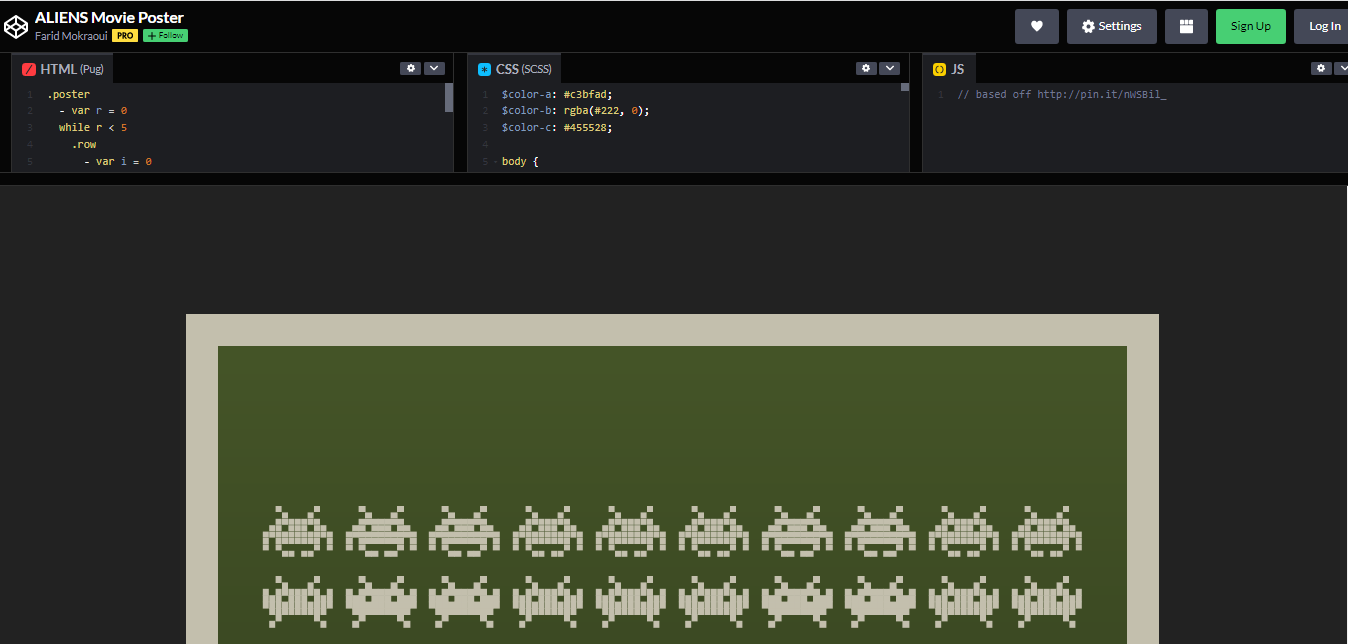Open the Change View layout picker
This screenshot has width=1348, height=644.
click(1186, 26)
